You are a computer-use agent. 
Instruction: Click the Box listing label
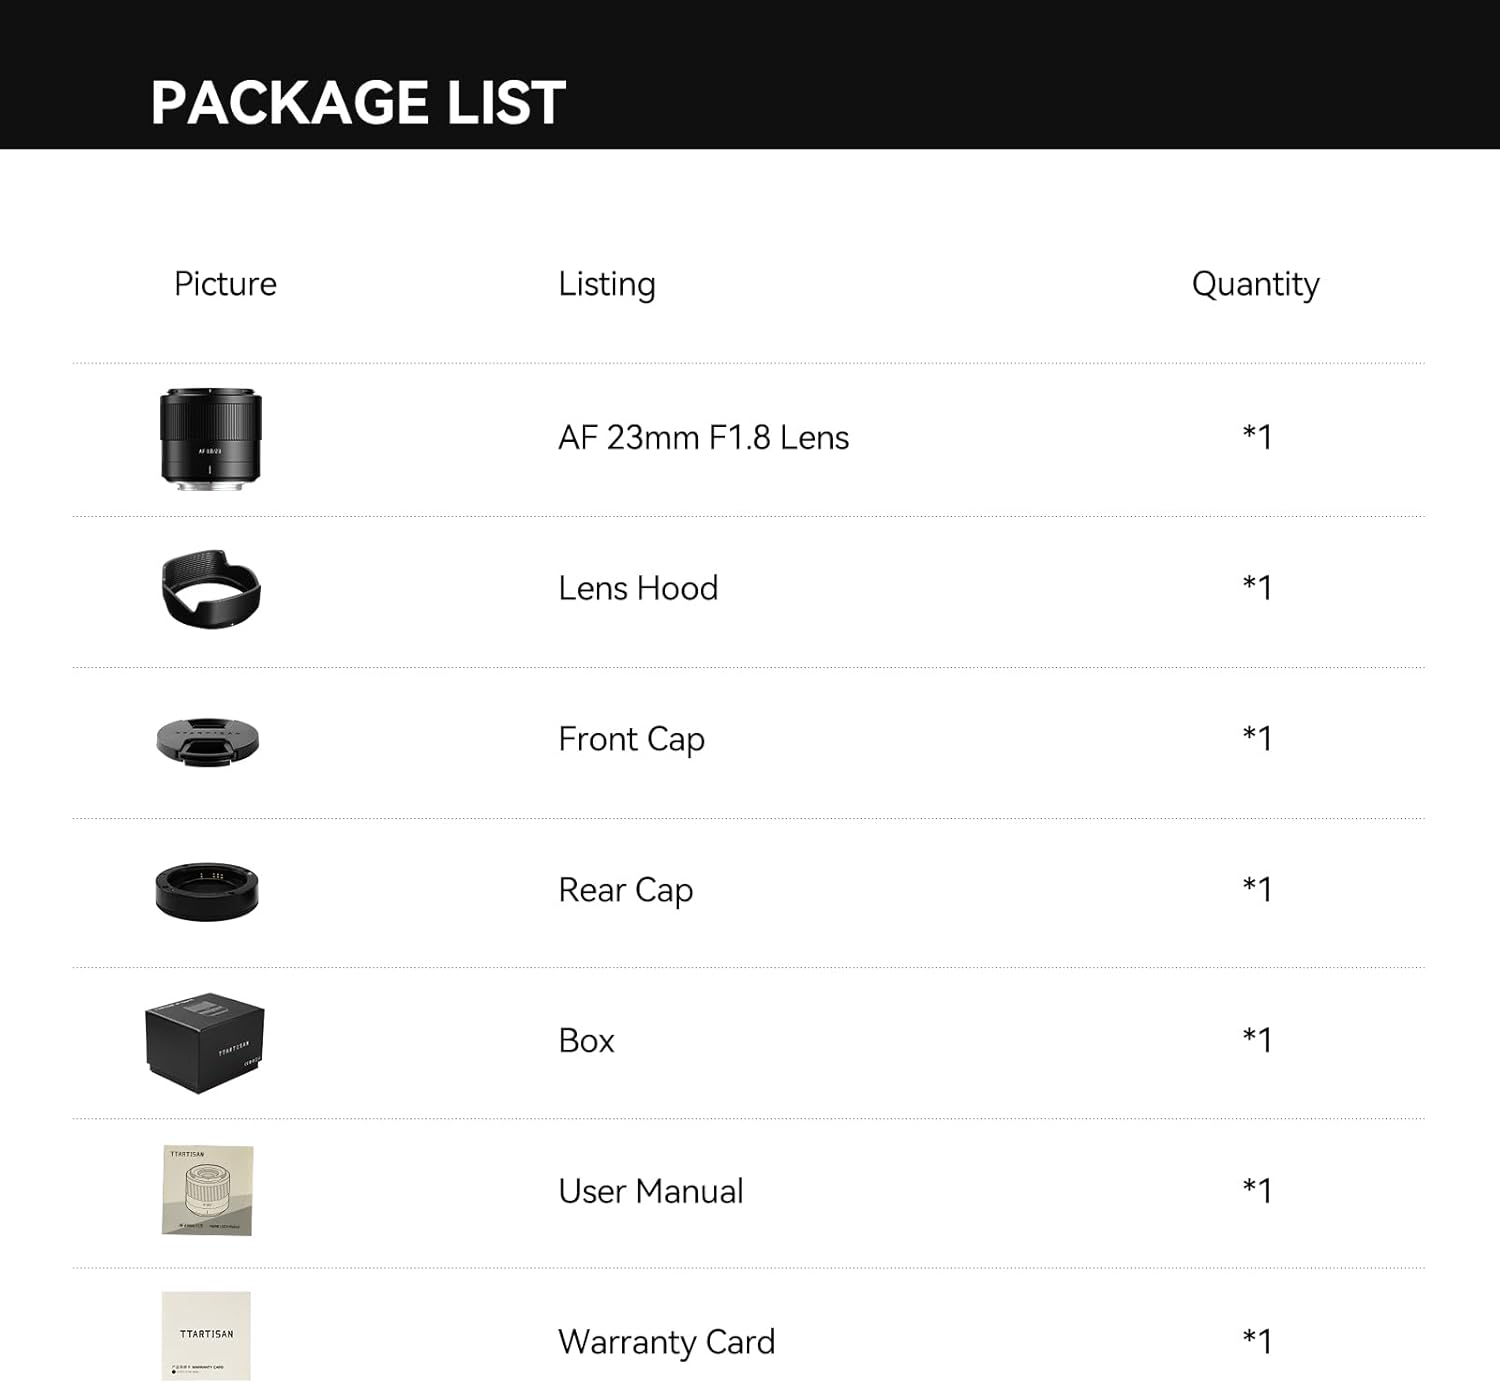(586, 1041)
